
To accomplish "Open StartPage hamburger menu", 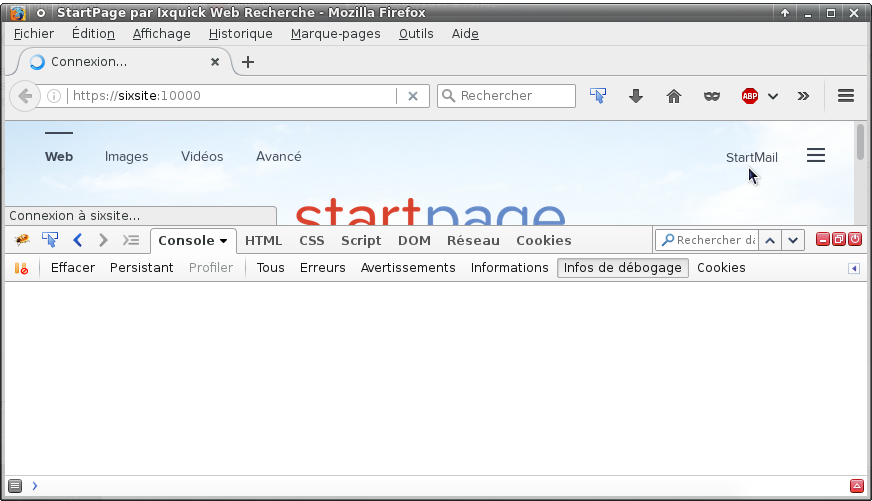I will pyautogui.click(x=816, y=155).
